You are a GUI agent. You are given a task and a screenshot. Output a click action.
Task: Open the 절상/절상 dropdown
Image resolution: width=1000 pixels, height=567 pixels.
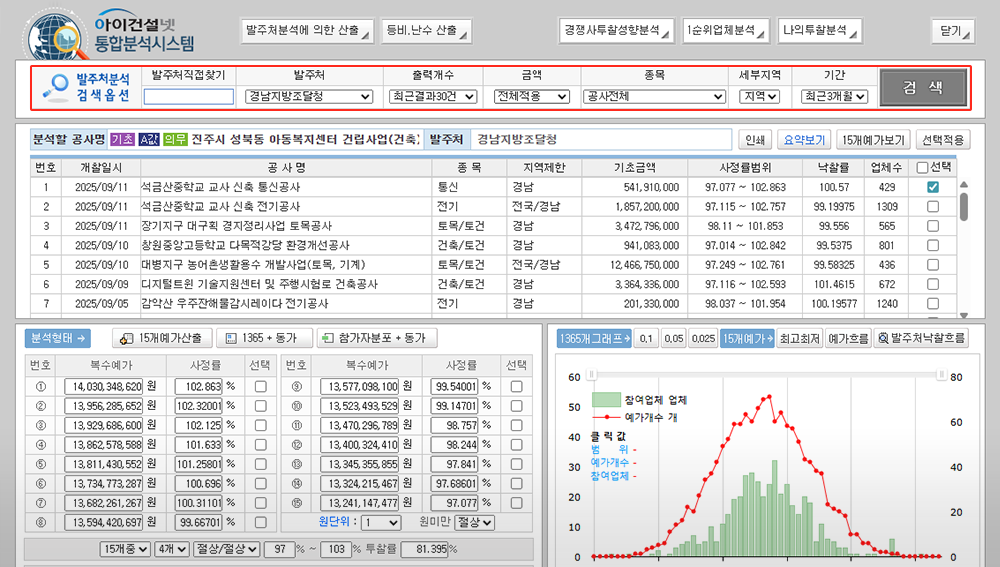point(226,549)
